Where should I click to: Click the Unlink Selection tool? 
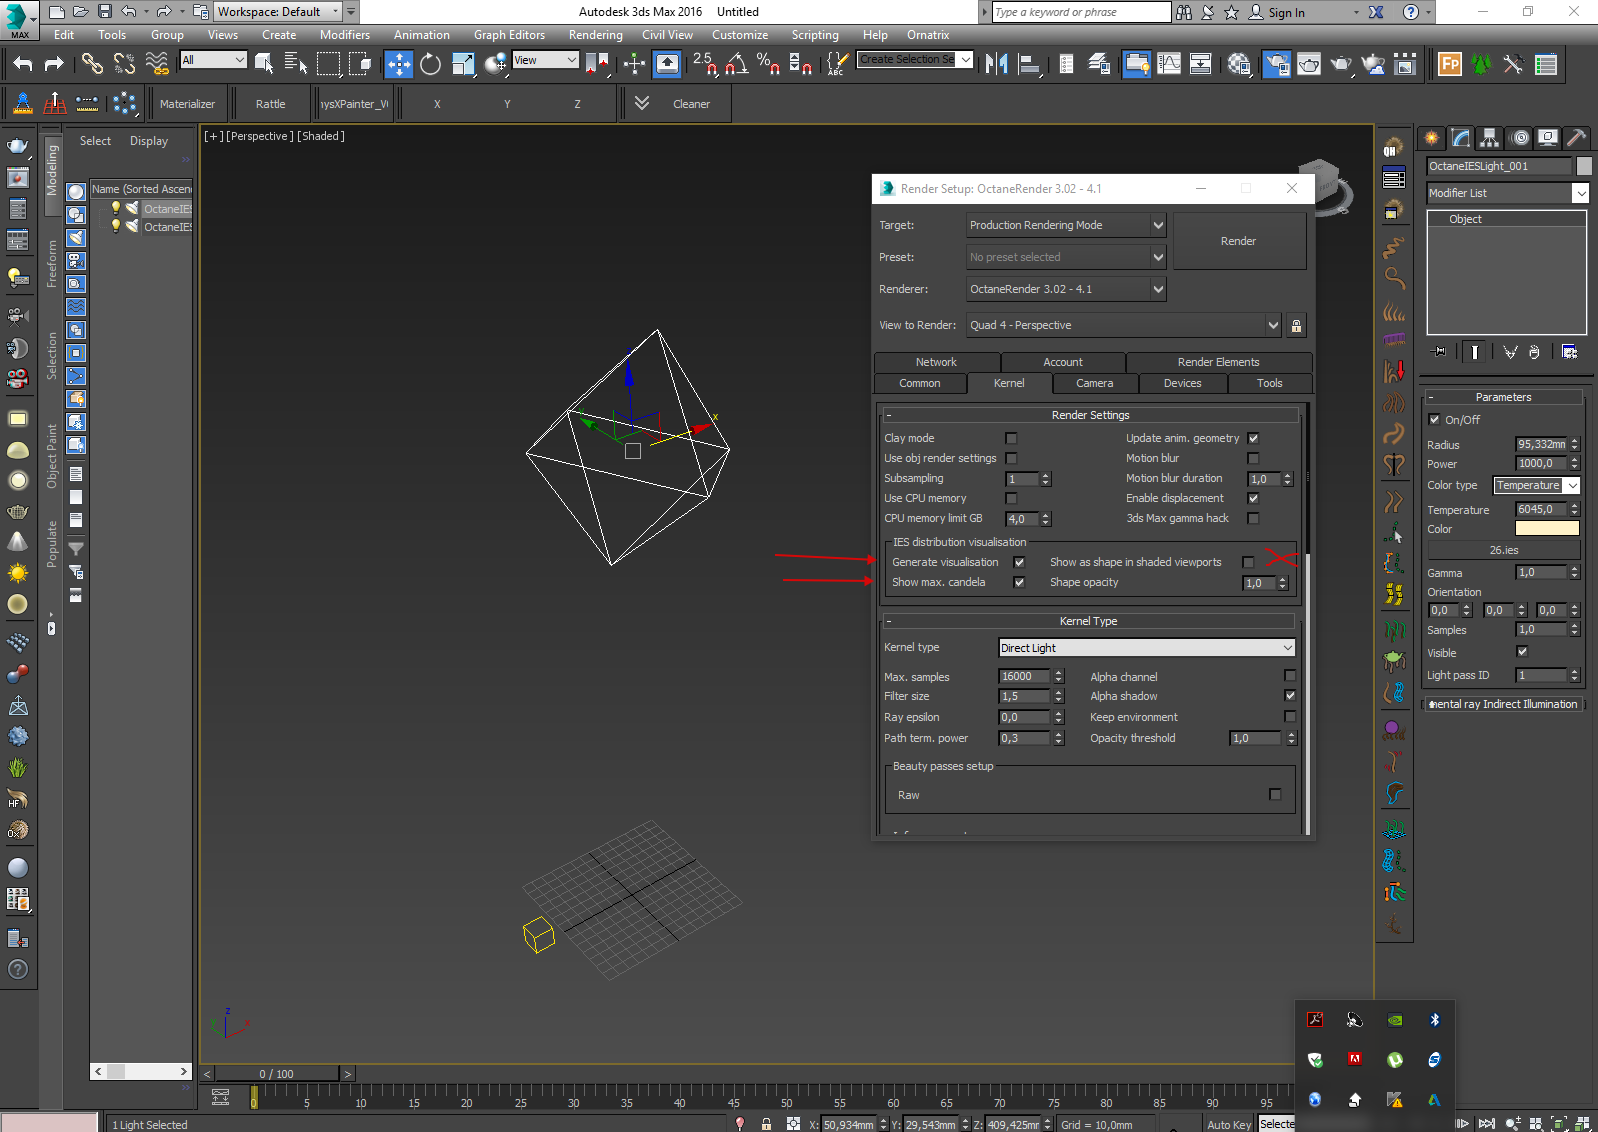click(124, 64)
